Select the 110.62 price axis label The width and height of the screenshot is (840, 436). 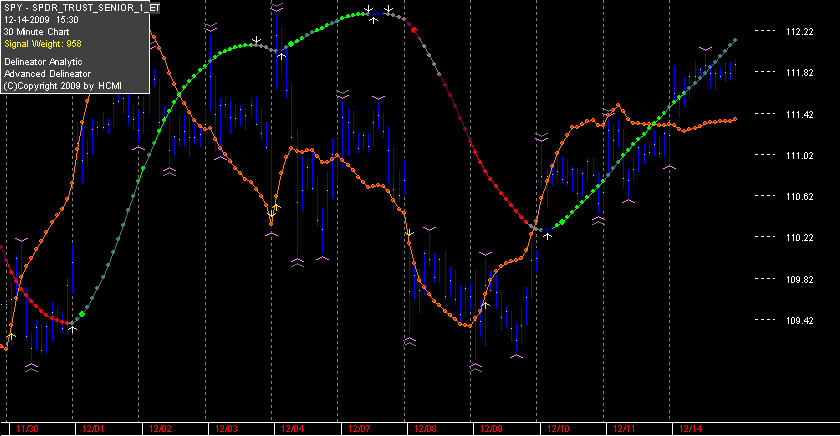click(799, 197)
